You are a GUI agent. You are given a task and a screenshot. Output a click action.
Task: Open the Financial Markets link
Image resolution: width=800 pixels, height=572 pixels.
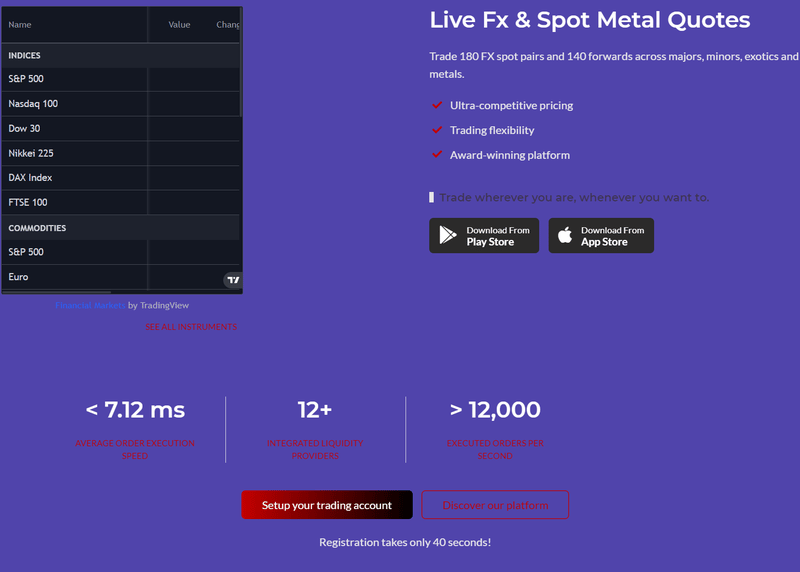[90, 305]
